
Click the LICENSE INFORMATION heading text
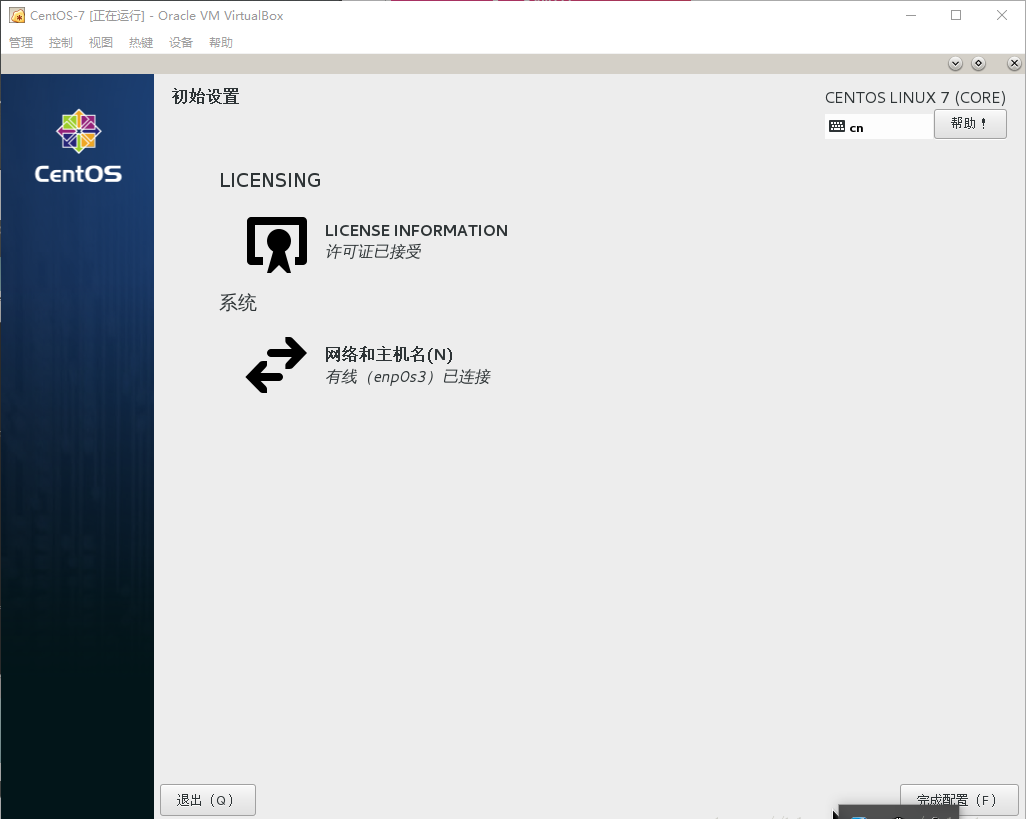click(x=416, y=230)
